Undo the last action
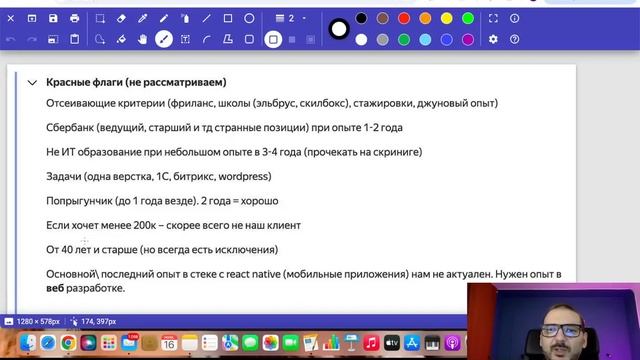Image resolution: width=640 pixels, height=360 pixels. [11, 40]
